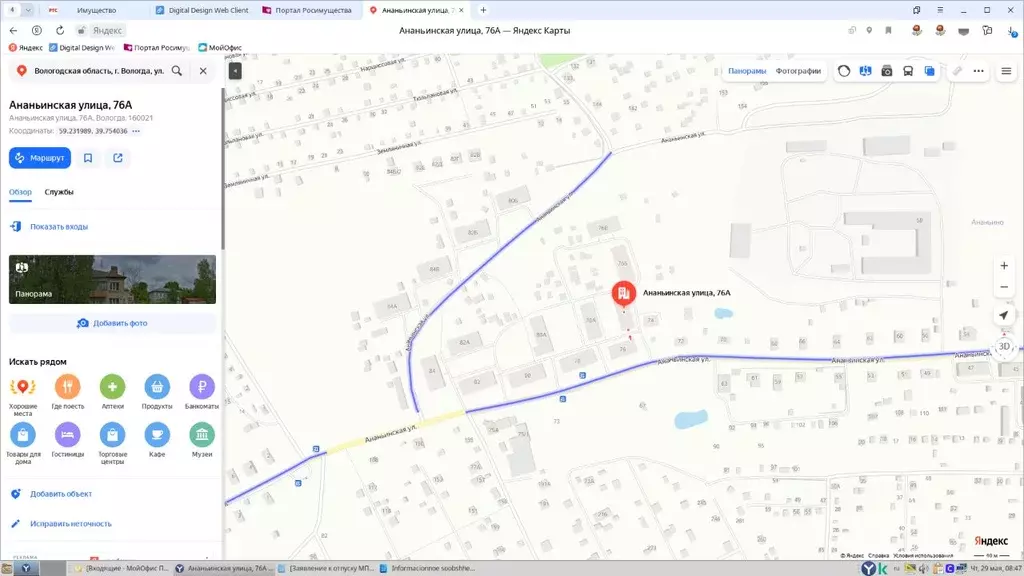Zoom in the map with plus
The height and width of the screenshot is (576, 1024).
click(x=1004, y=265)
